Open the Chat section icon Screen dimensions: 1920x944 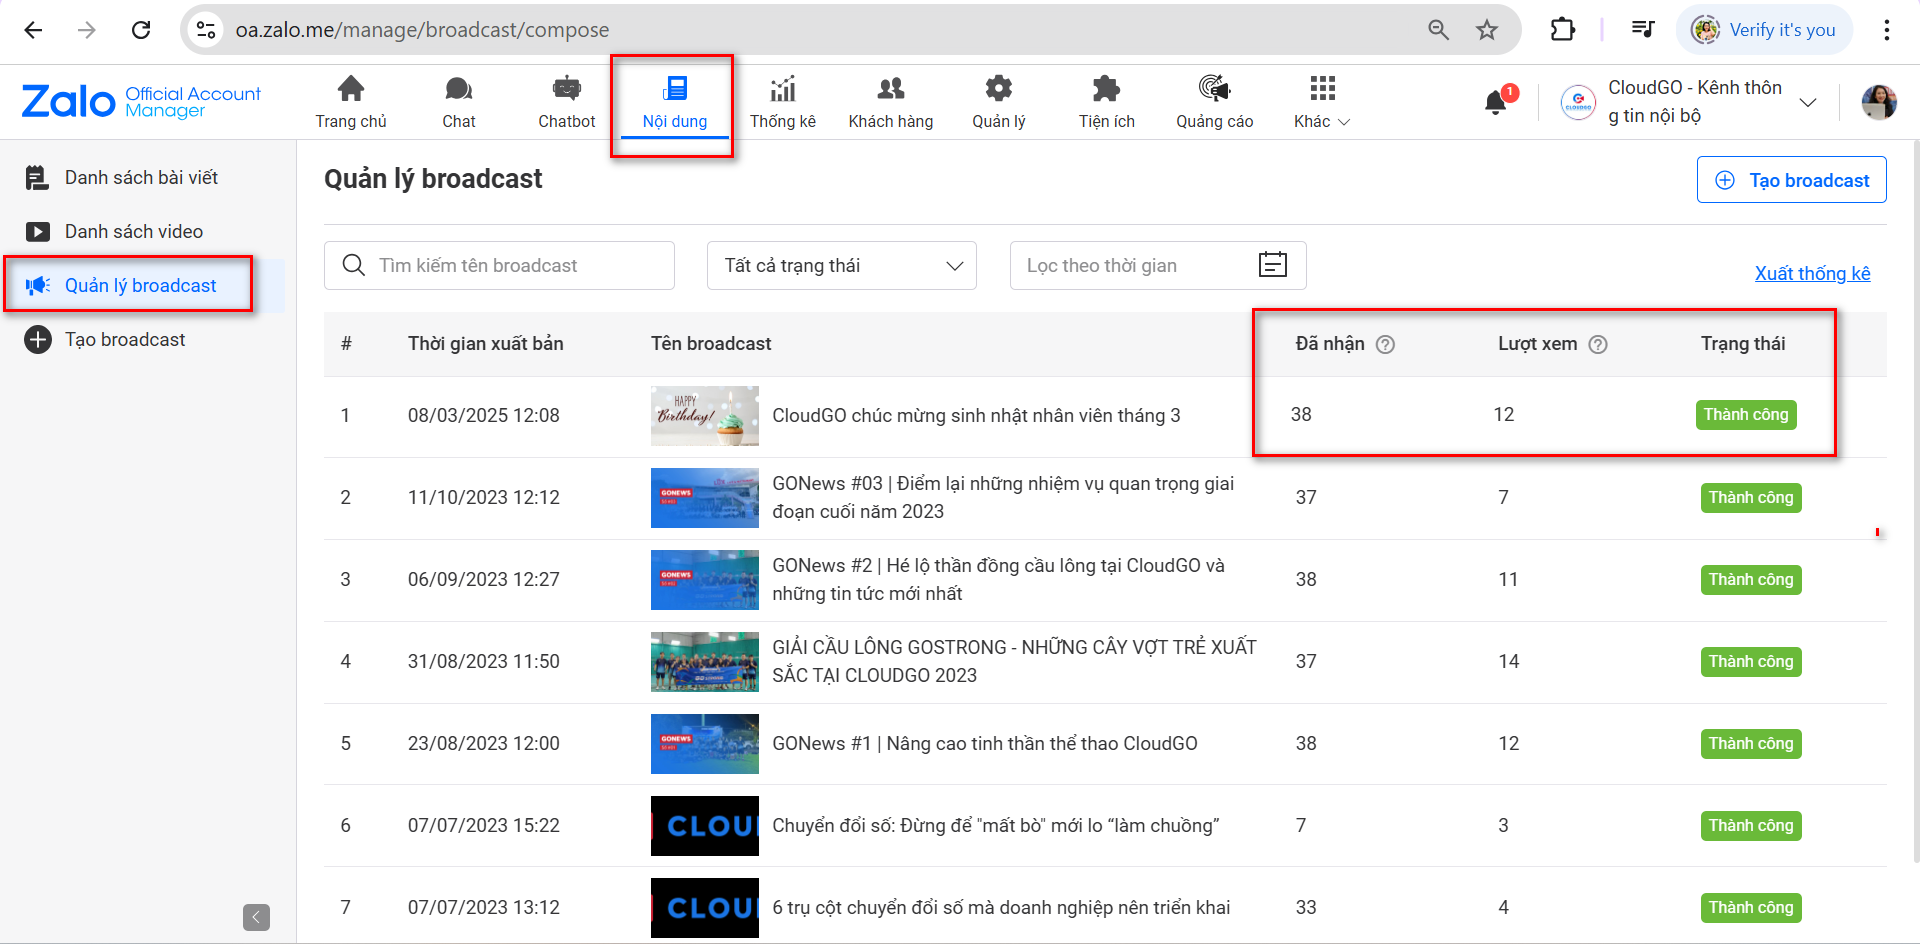coord(458,88)
